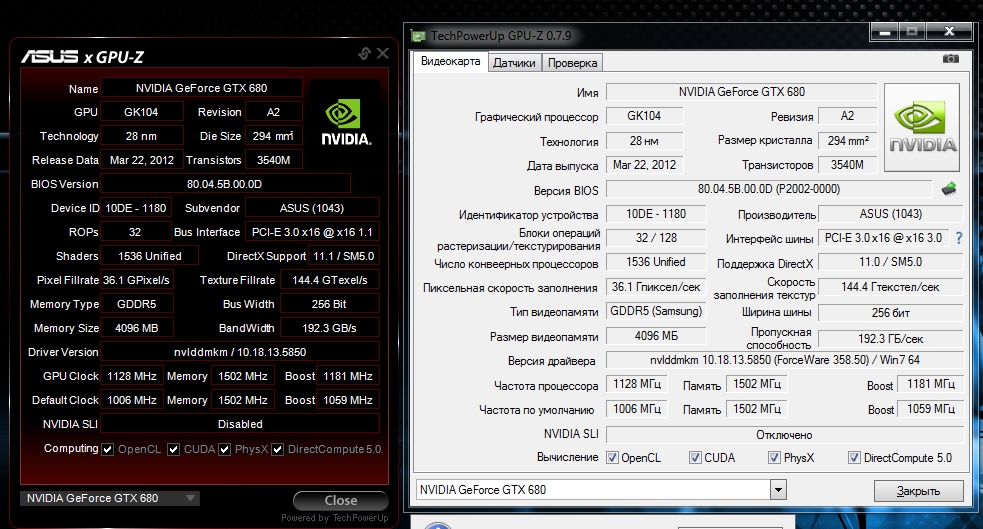Toggle PhysX checkbox in ASUS GPU-Z
This screenshot has height=529, width=983.
coord(224,449)
